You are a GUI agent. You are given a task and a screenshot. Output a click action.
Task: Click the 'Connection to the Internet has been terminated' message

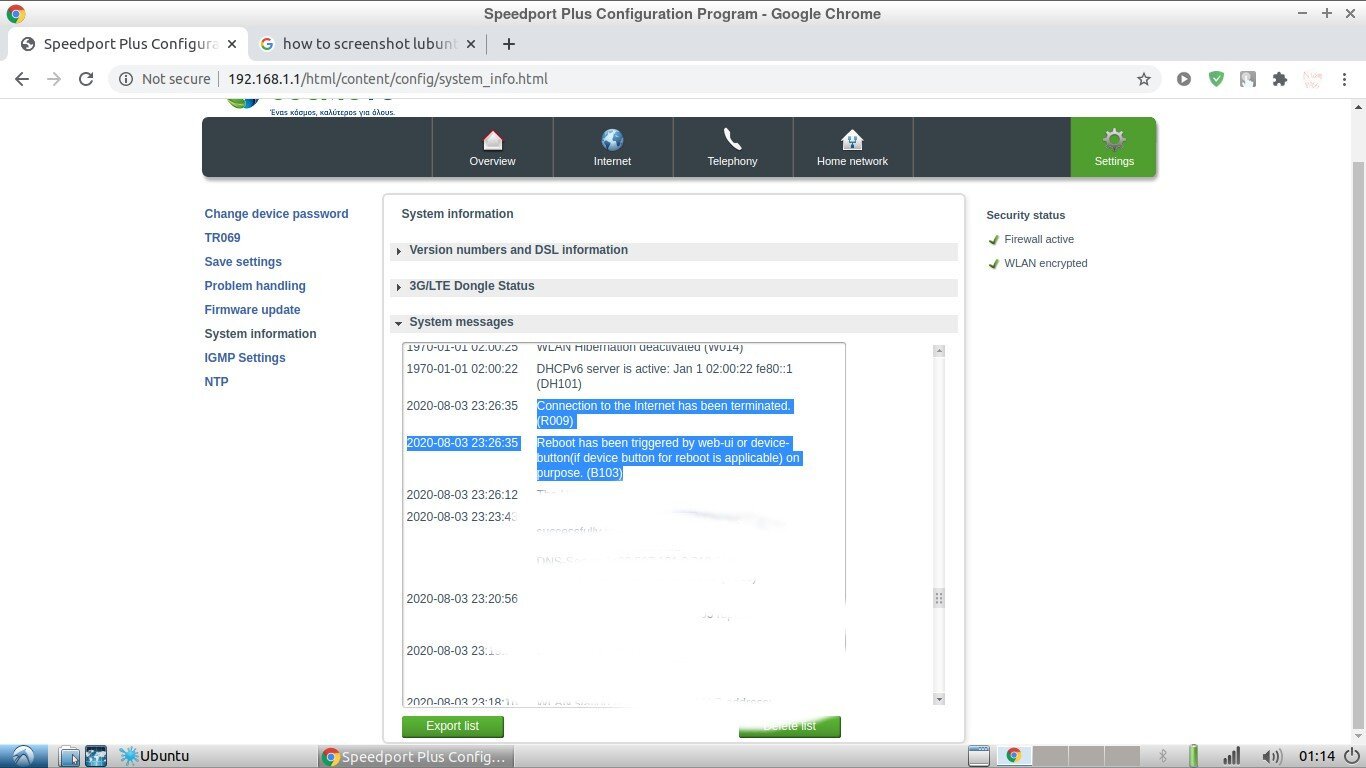pyautogui.click(x=664, y=413)
